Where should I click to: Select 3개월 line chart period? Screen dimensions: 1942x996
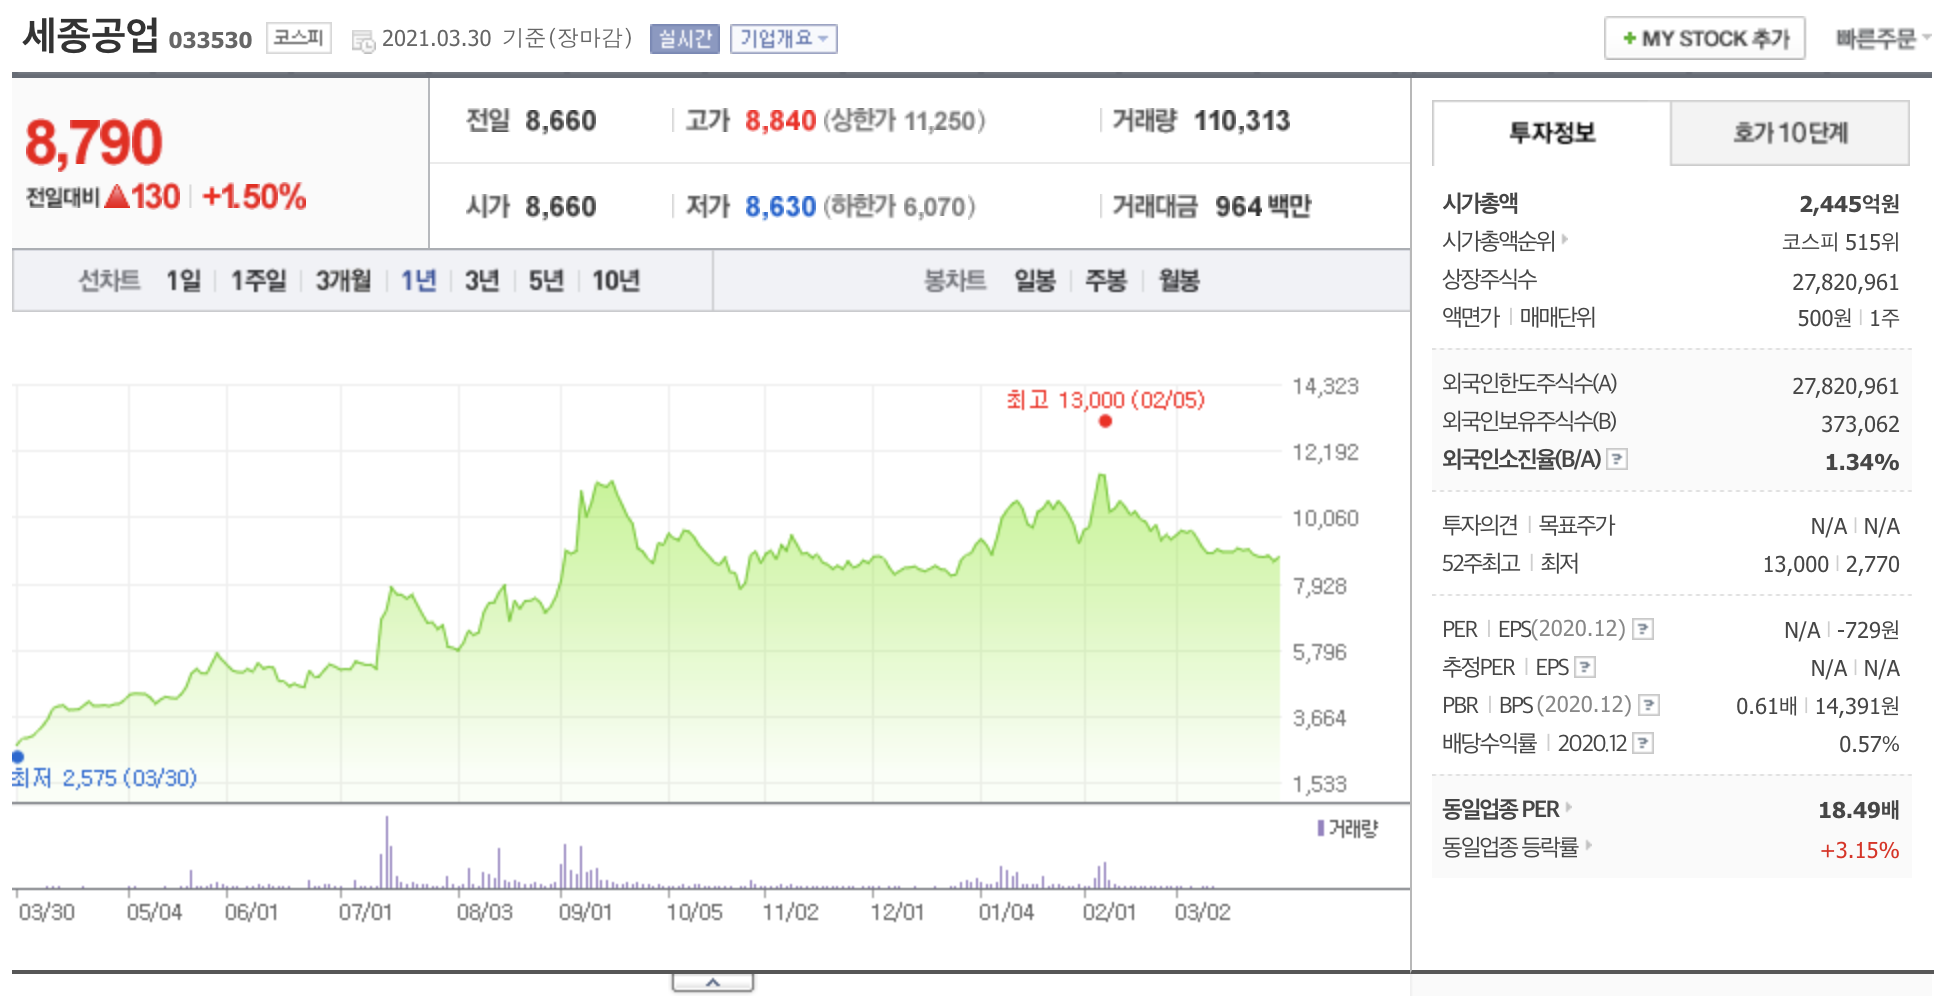point(343,281)
